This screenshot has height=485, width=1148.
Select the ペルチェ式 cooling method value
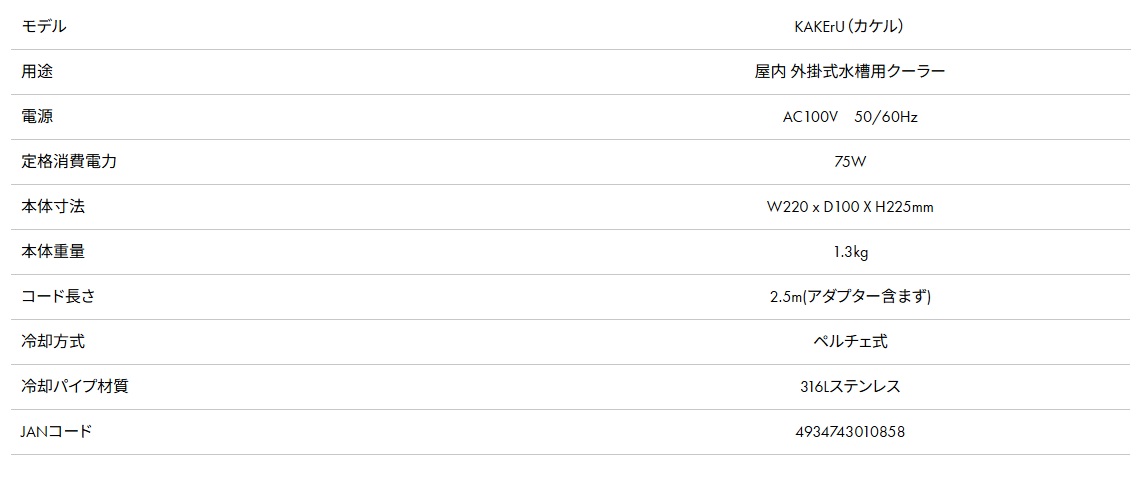pyautogui.click(x=850, y=342)
